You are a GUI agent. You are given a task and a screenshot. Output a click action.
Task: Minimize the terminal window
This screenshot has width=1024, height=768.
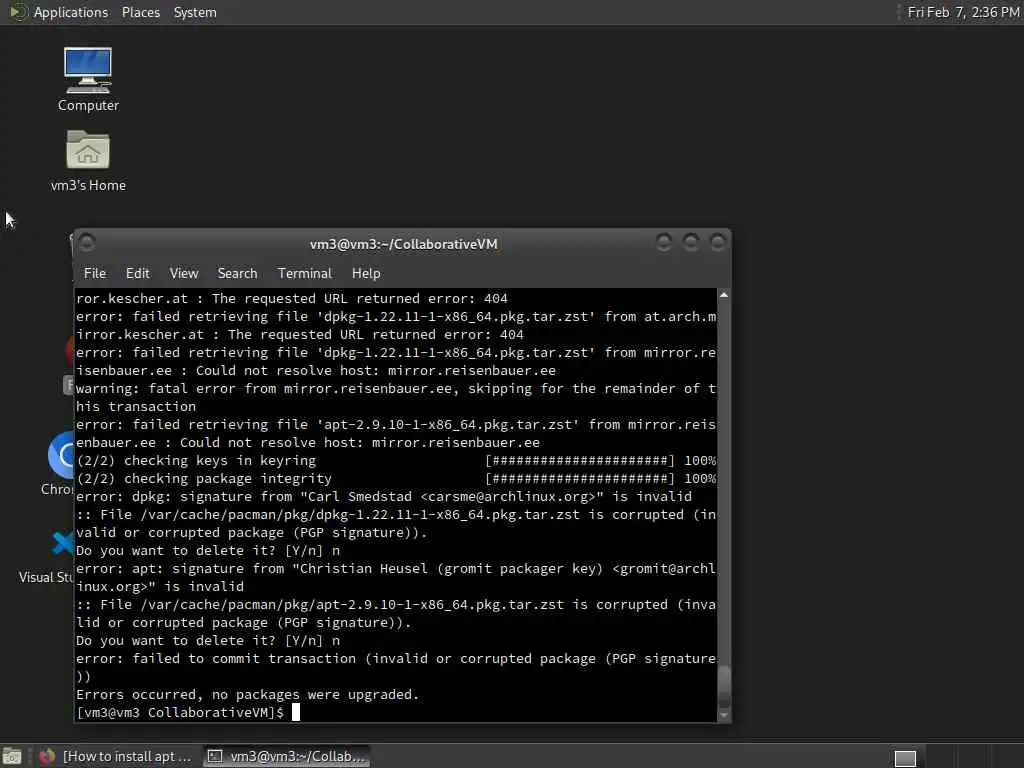pyautogui.click(x=664, y=243)
